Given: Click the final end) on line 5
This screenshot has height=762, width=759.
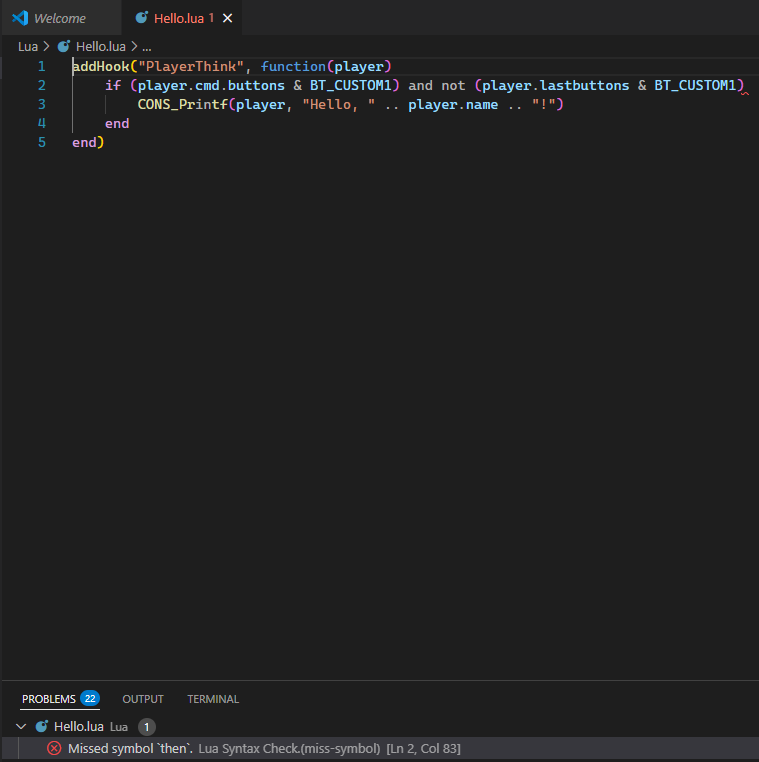Looking at the screenshot, I should coord(88,142).
